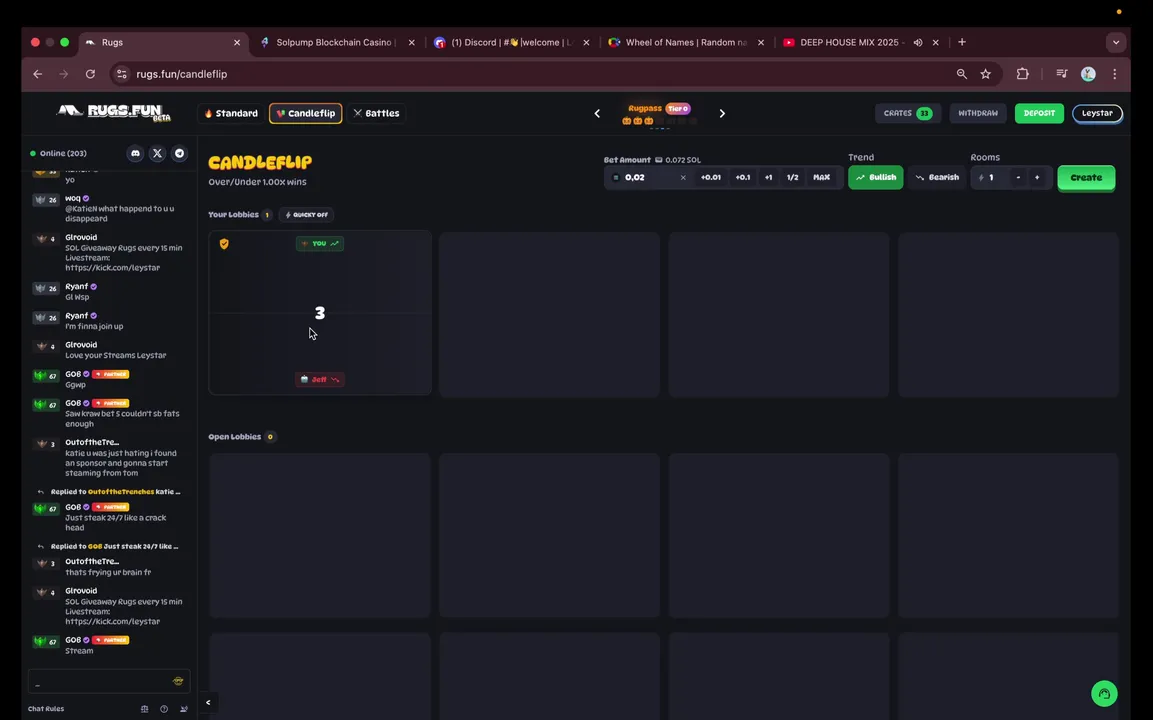The height and width of the screenshot is (720, 1153).
Task: Open a new browser tab
Action: point(962,42)
